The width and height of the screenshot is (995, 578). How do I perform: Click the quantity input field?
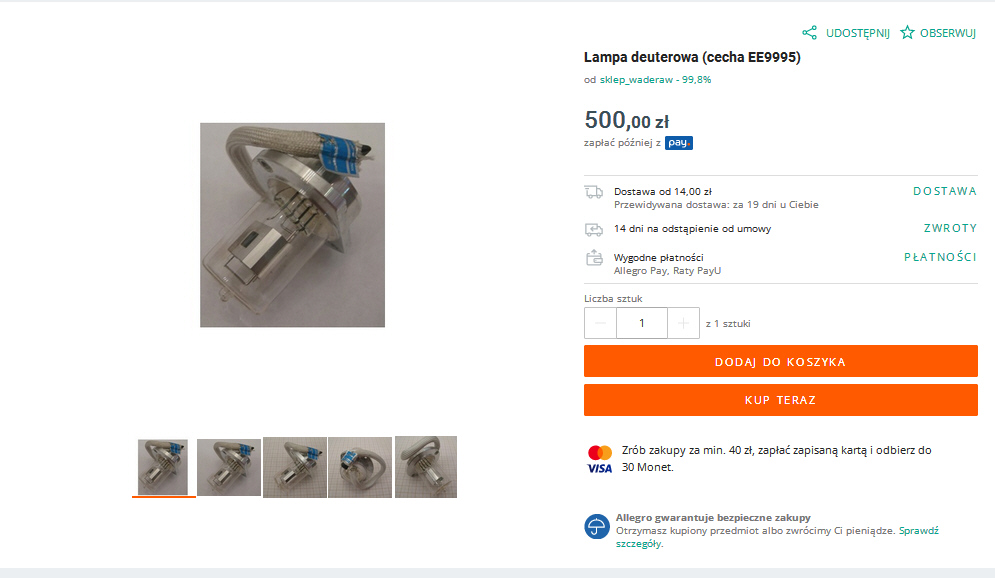pos(642,324)
